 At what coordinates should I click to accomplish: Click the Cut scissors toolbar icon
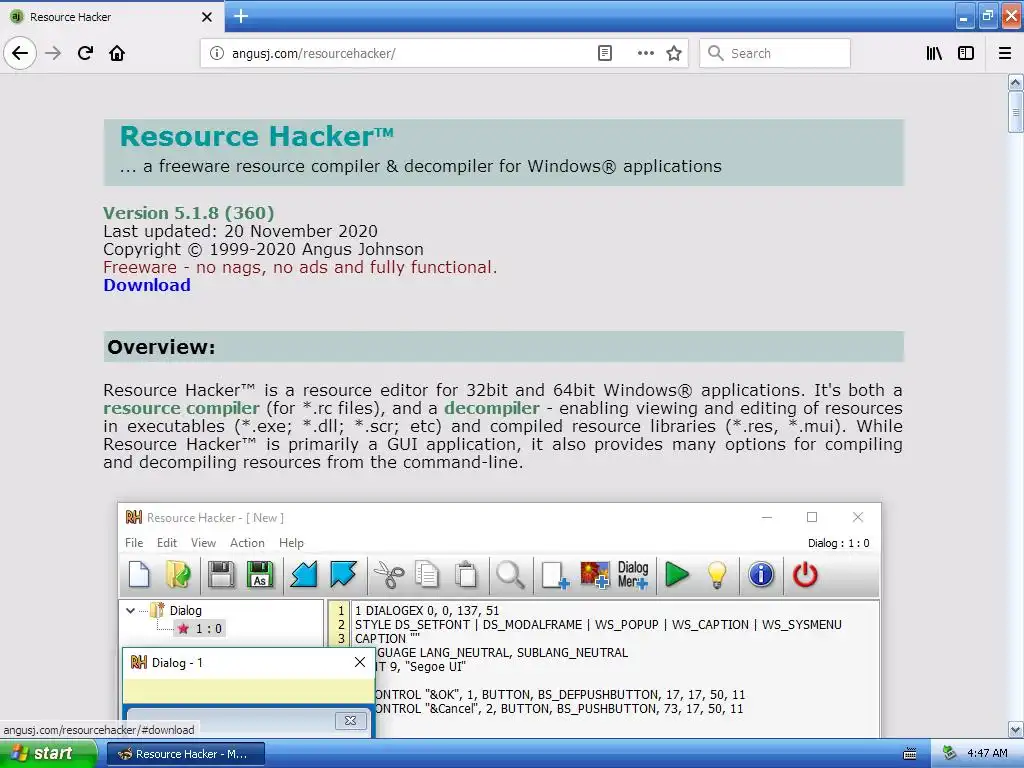click(x=389, y=576)
